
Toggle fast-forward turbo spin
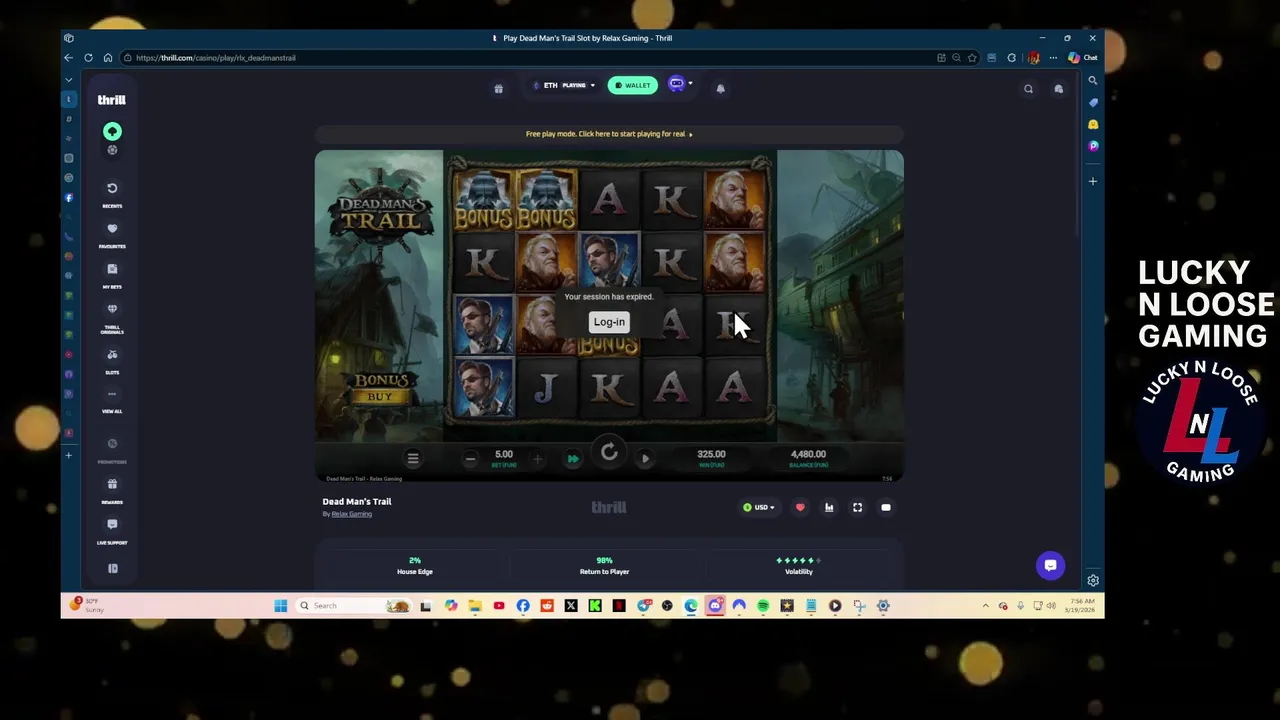(573, 459)
